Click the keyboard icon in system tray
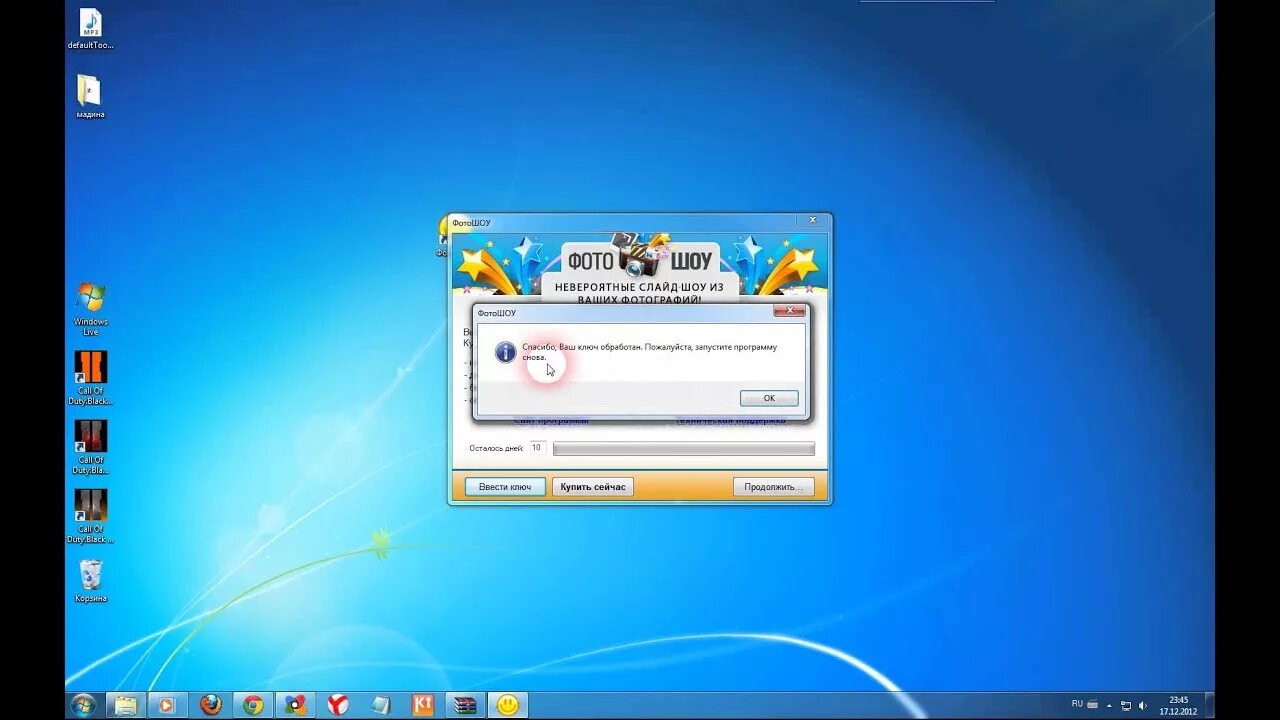 click(1092, 705)
